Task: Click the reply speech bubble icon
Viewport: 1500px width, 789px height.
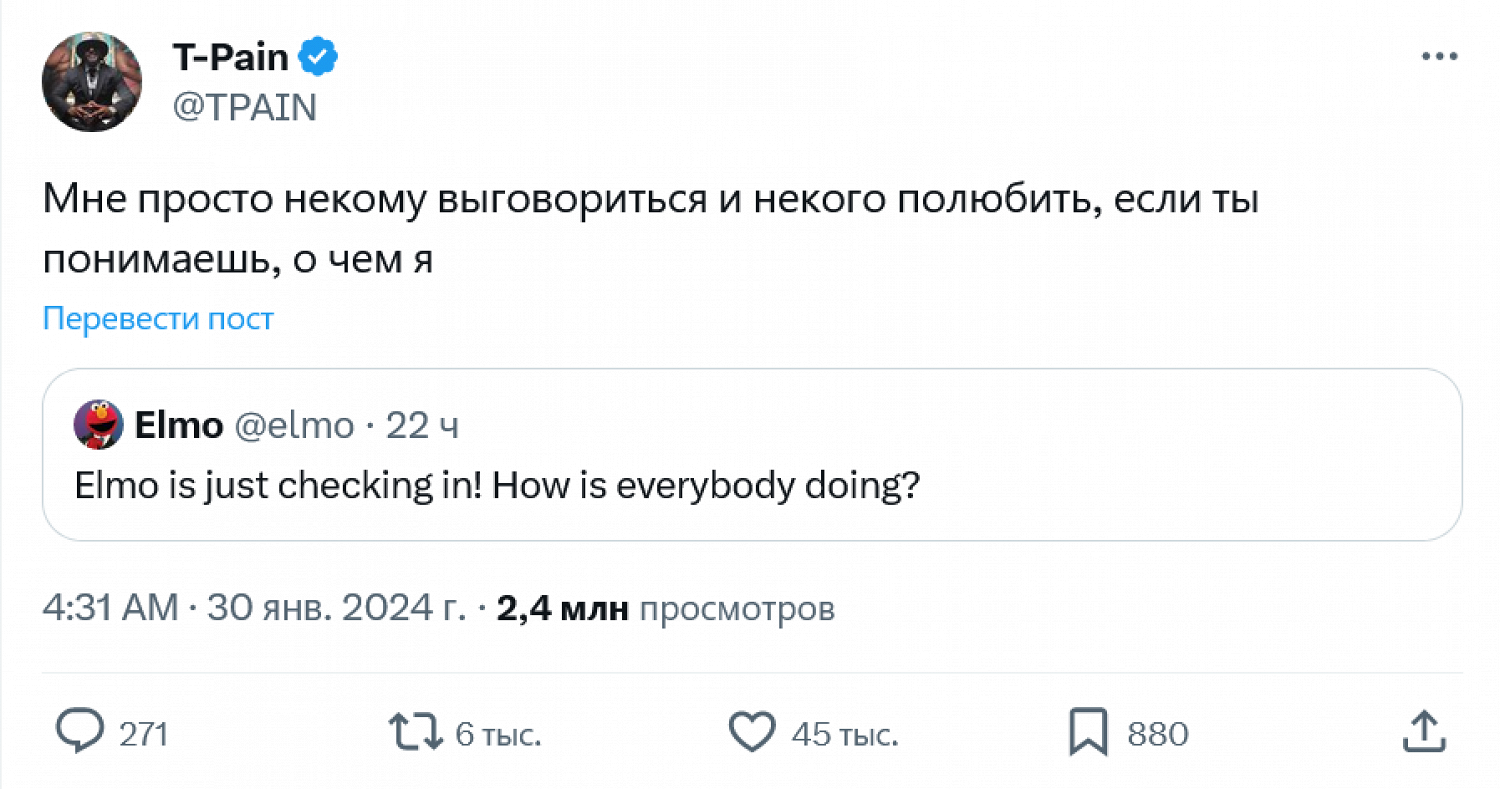Action: [x=81, y=733]
